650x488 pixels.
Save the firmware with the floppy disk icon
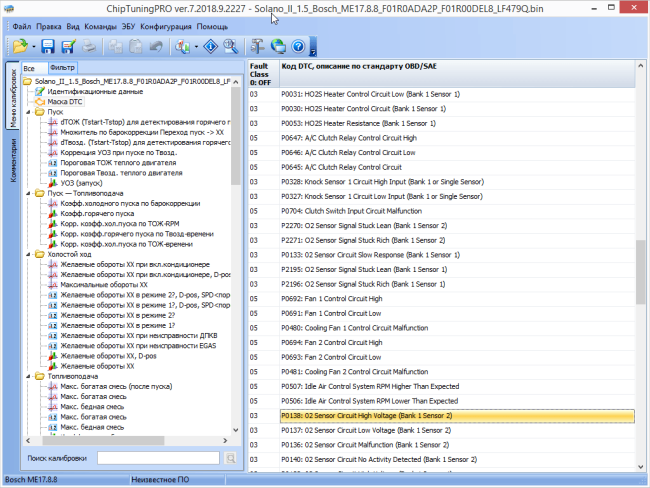coord(48,46)
